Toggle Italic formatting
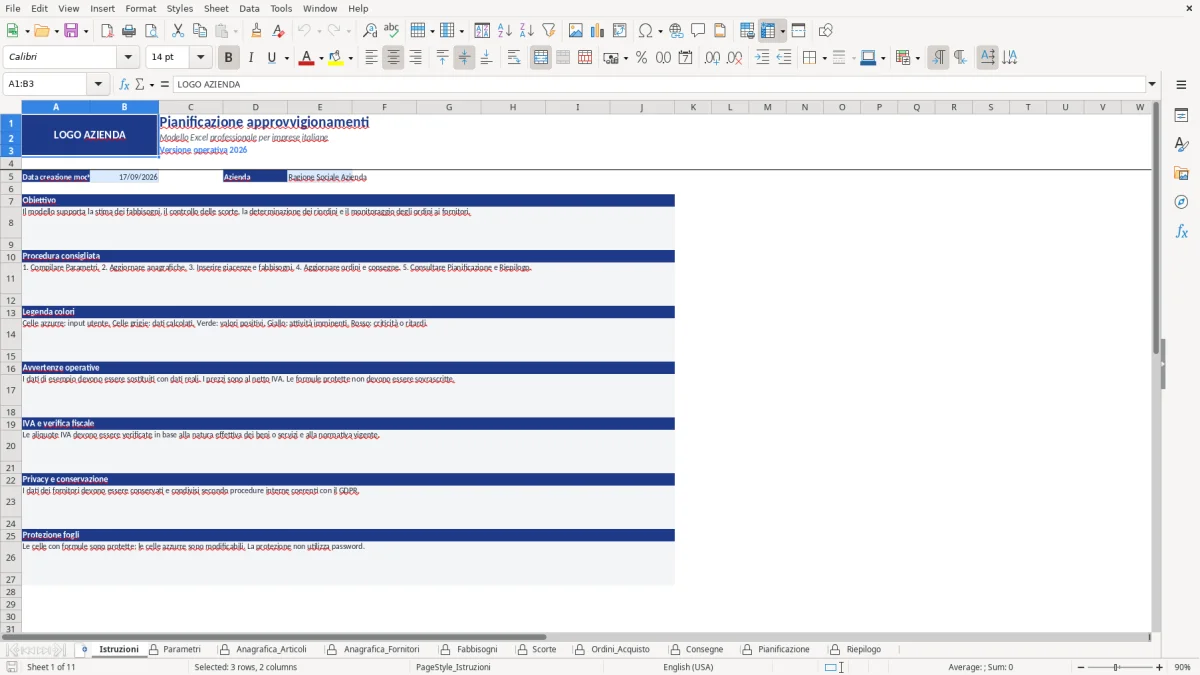The width and height of the screenshot is (1200, 675). [251, 58]
